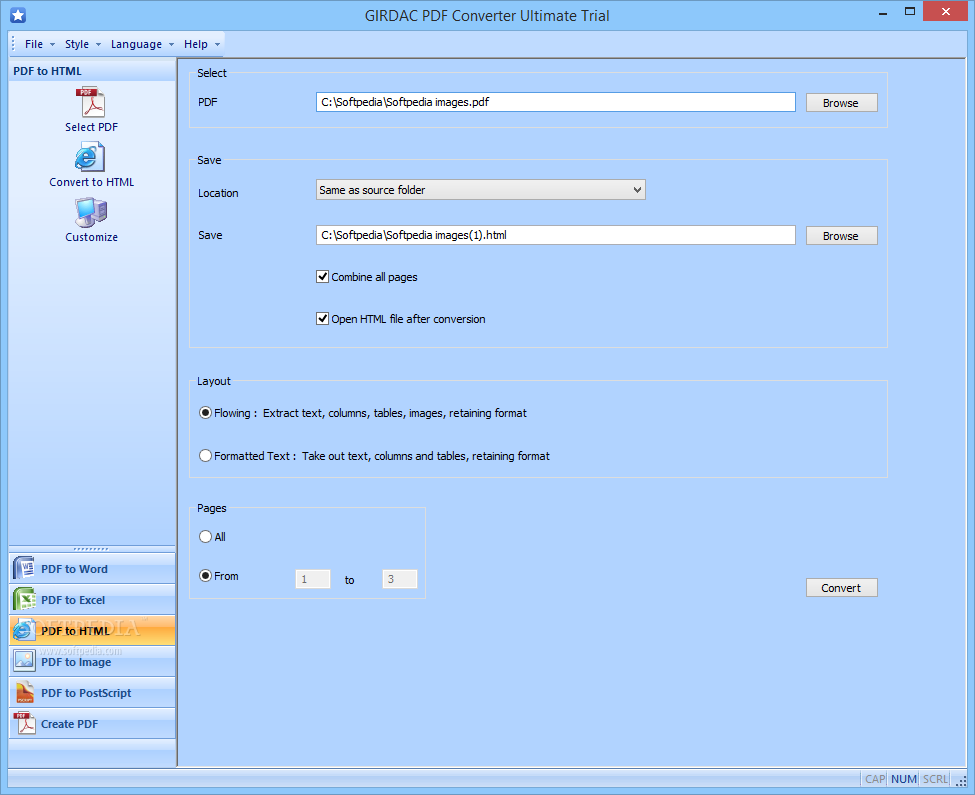Image resolution: width=975 pixels, height=795 pixels.
Task: Click the PDF to HTML panel header
Action: 92,71
